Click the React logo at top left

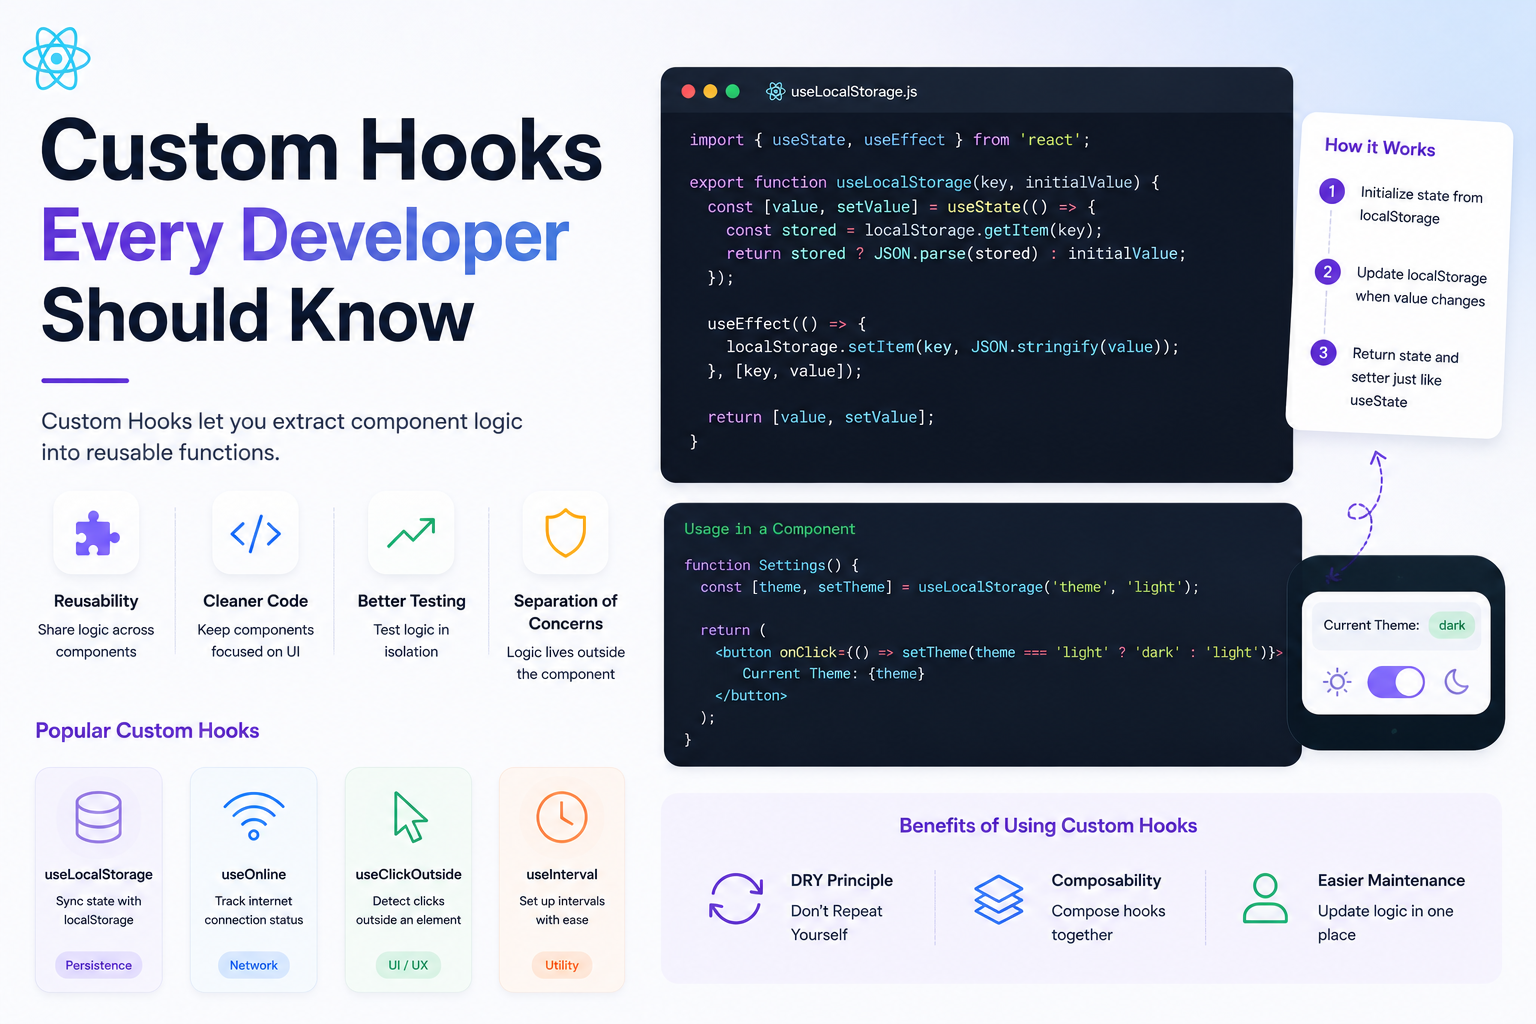[57, 58]
